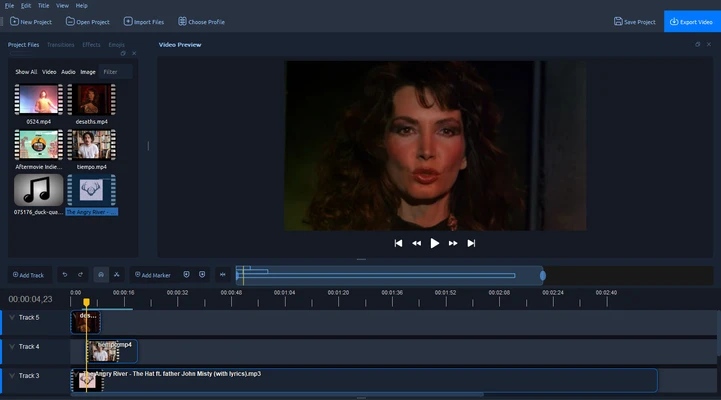Click the Export Video button
The image size is (721, 400).
692,22
